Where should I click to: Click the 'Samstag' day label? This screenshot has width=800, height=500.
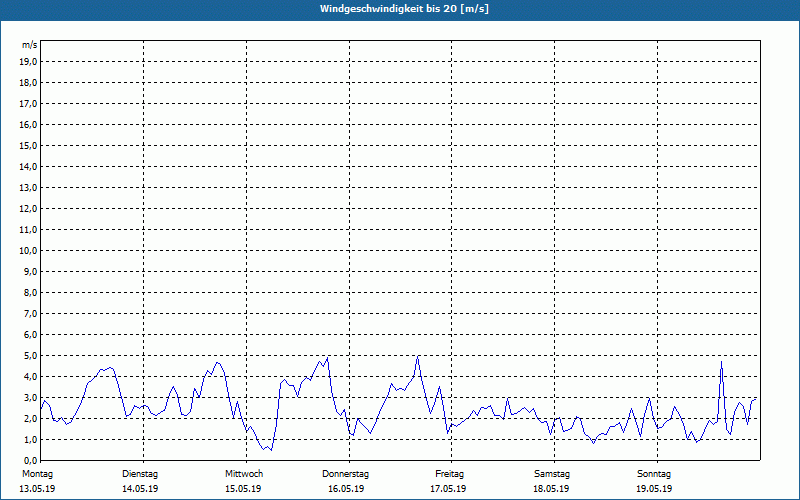[552, 474]
